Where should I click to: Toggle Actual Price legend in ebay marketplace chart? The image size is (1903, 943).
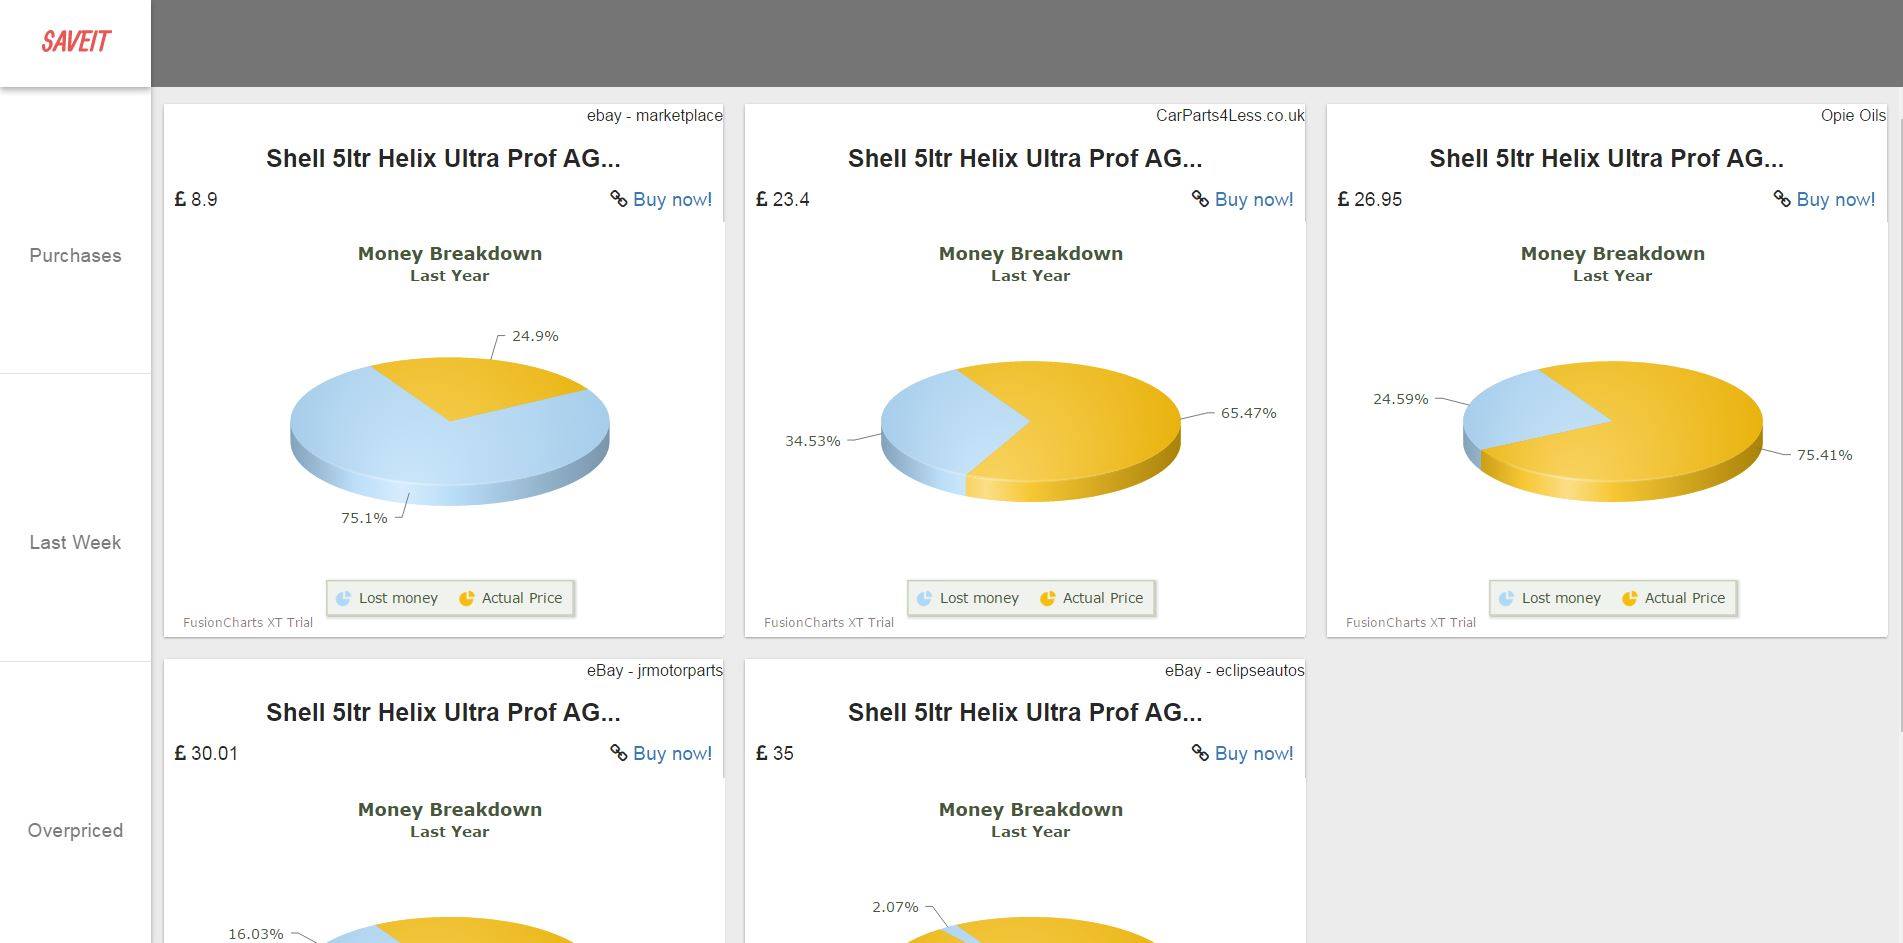click(x=510, y=598)
